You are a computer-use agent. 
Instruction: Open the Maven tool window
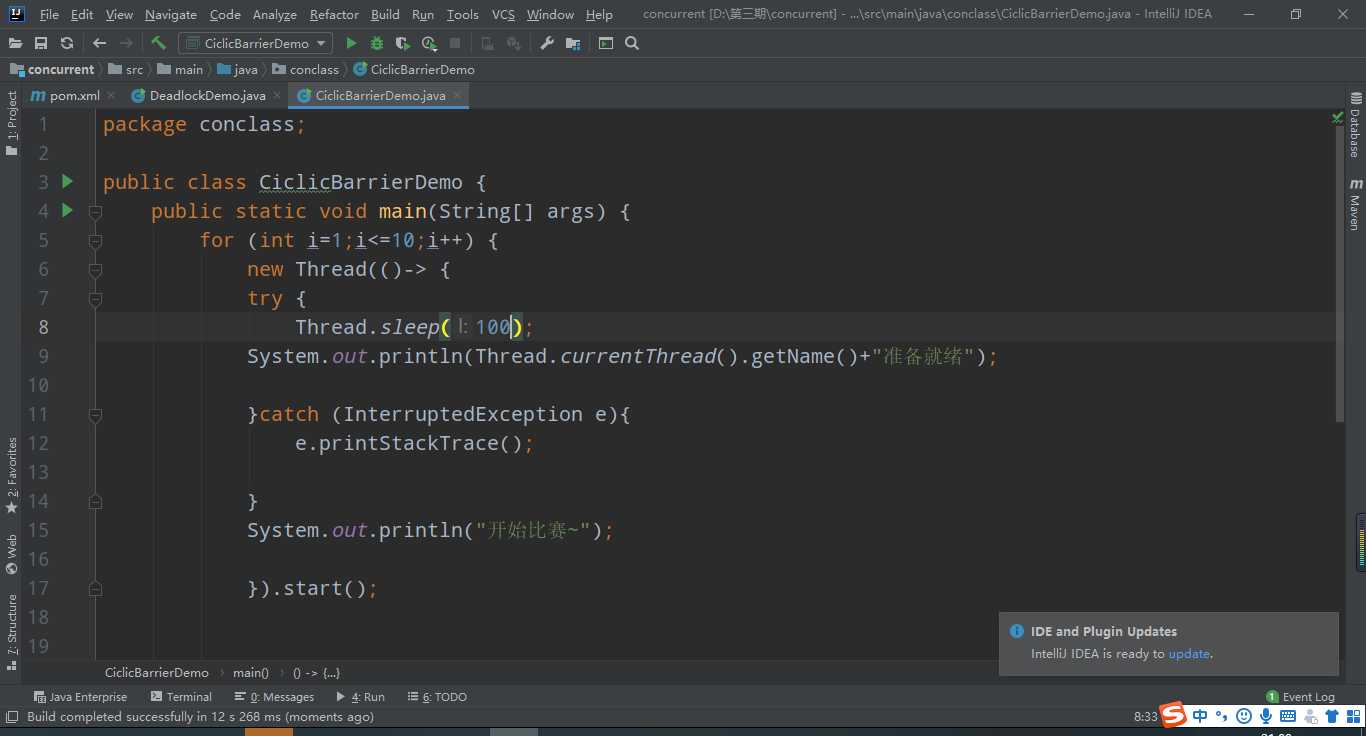pos(1355,205)
